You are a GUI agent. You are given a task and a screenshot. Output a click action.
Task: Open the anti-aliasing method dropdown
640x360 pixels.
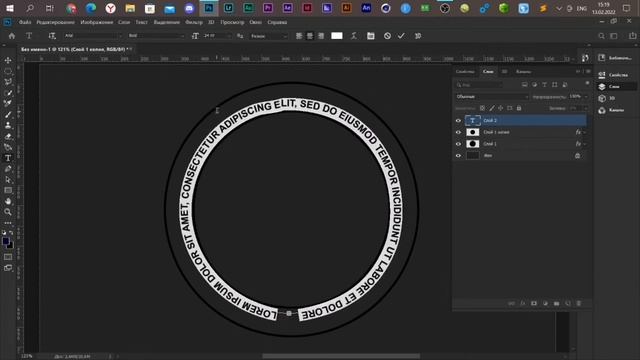(268, 36)
